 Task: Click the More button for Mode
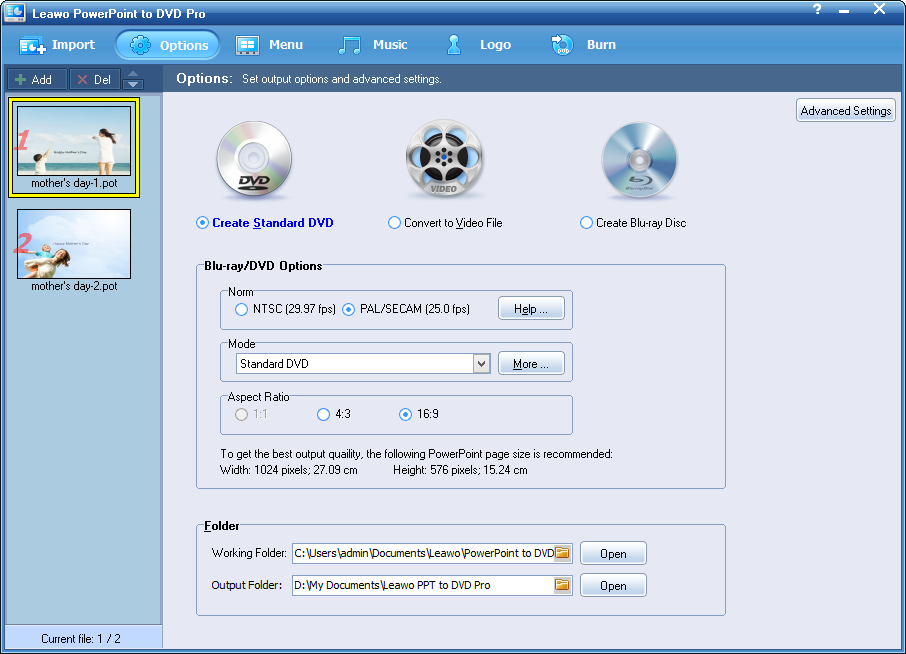[x=531, y=363]
